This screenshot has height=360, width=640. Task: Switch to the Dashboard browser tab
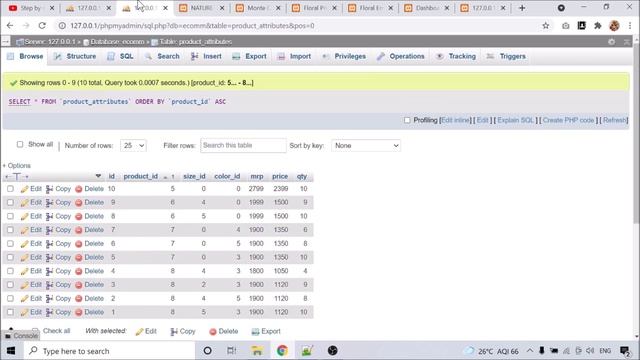pyautogui.click(x=427, y=8)
